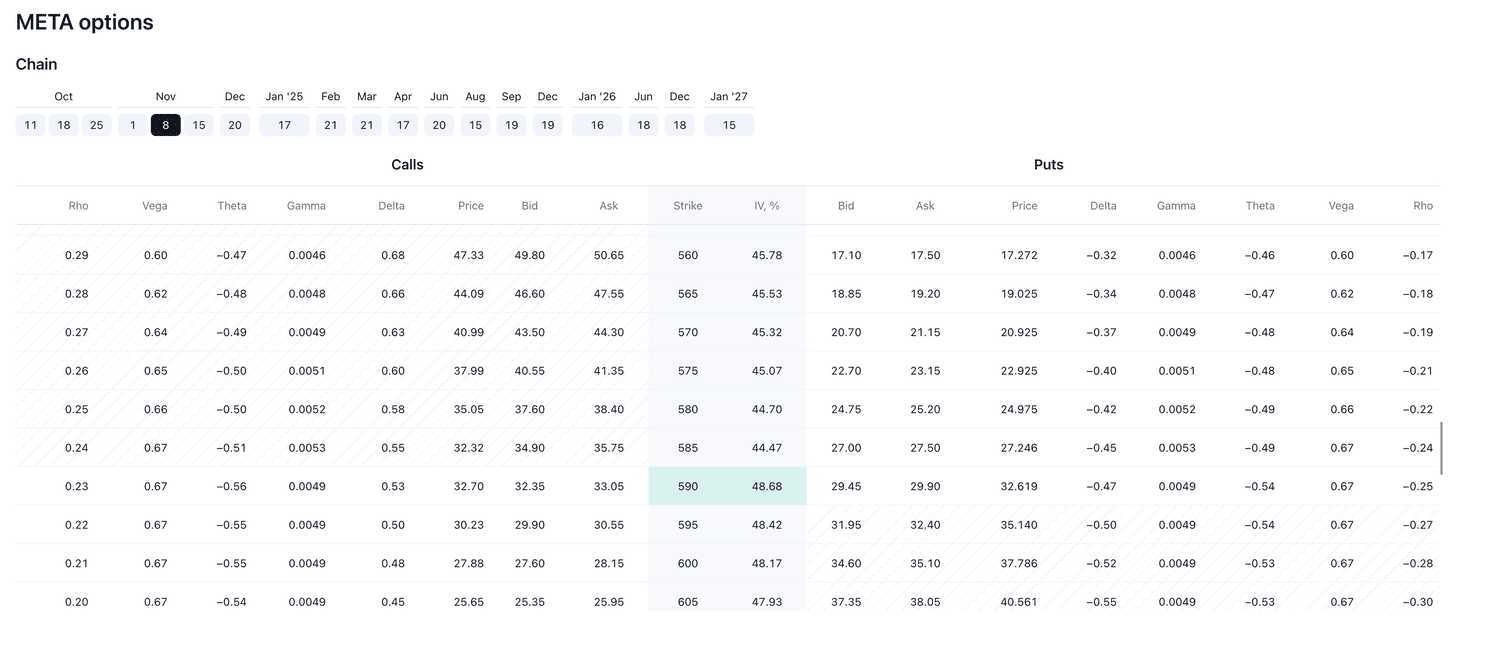
Task: Click the IV value 48.68
Action: (767, 487)
